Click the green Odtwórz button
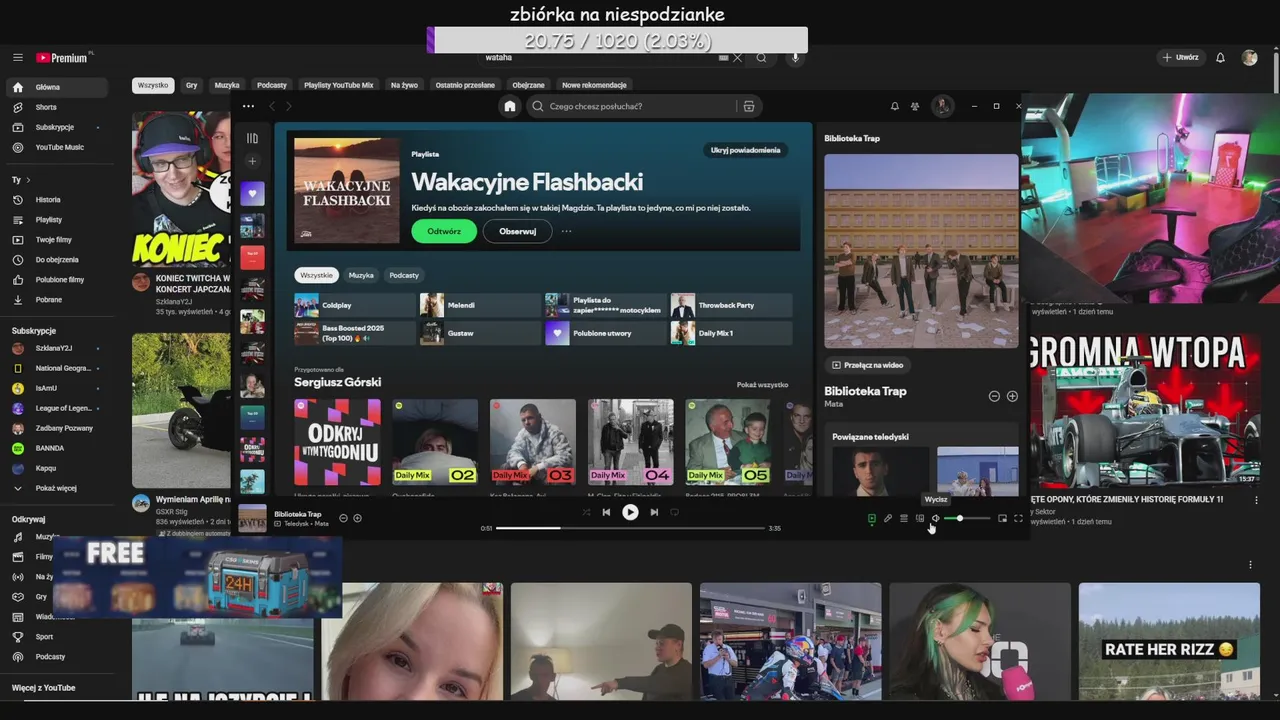This screenshot has width=1280, height=720. coord(444,231)
